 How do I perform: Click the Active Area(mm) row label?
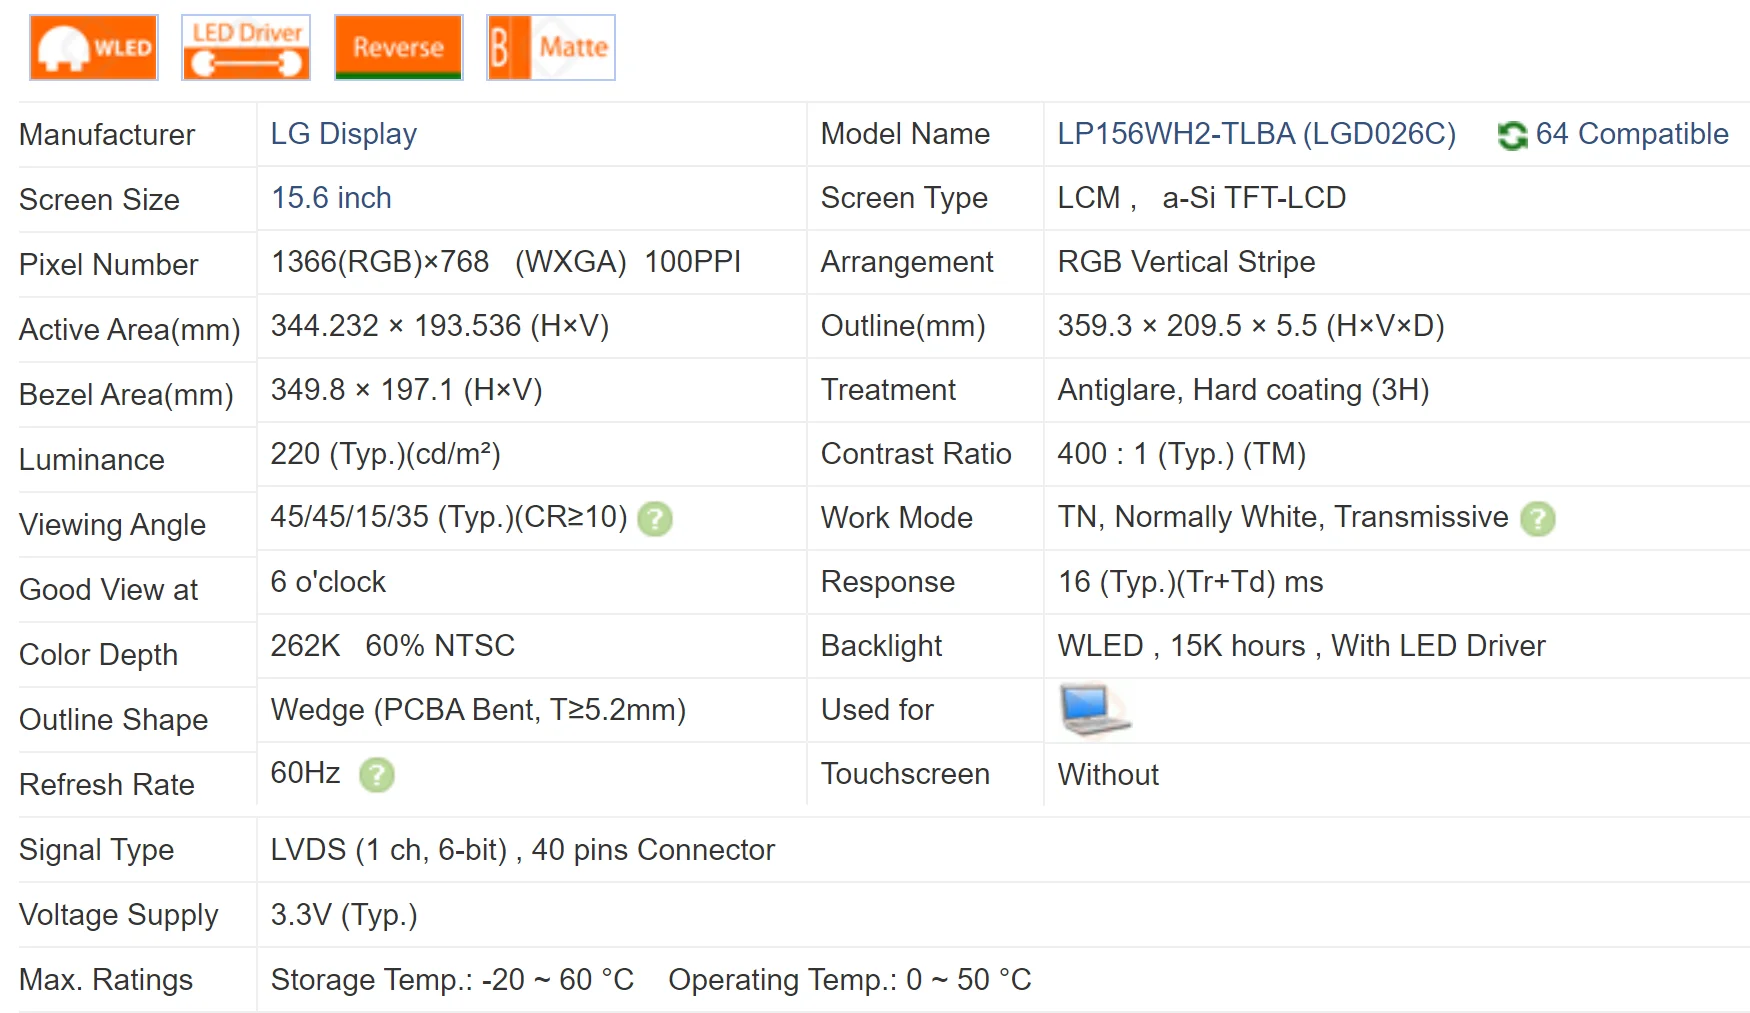pos(130,329)
